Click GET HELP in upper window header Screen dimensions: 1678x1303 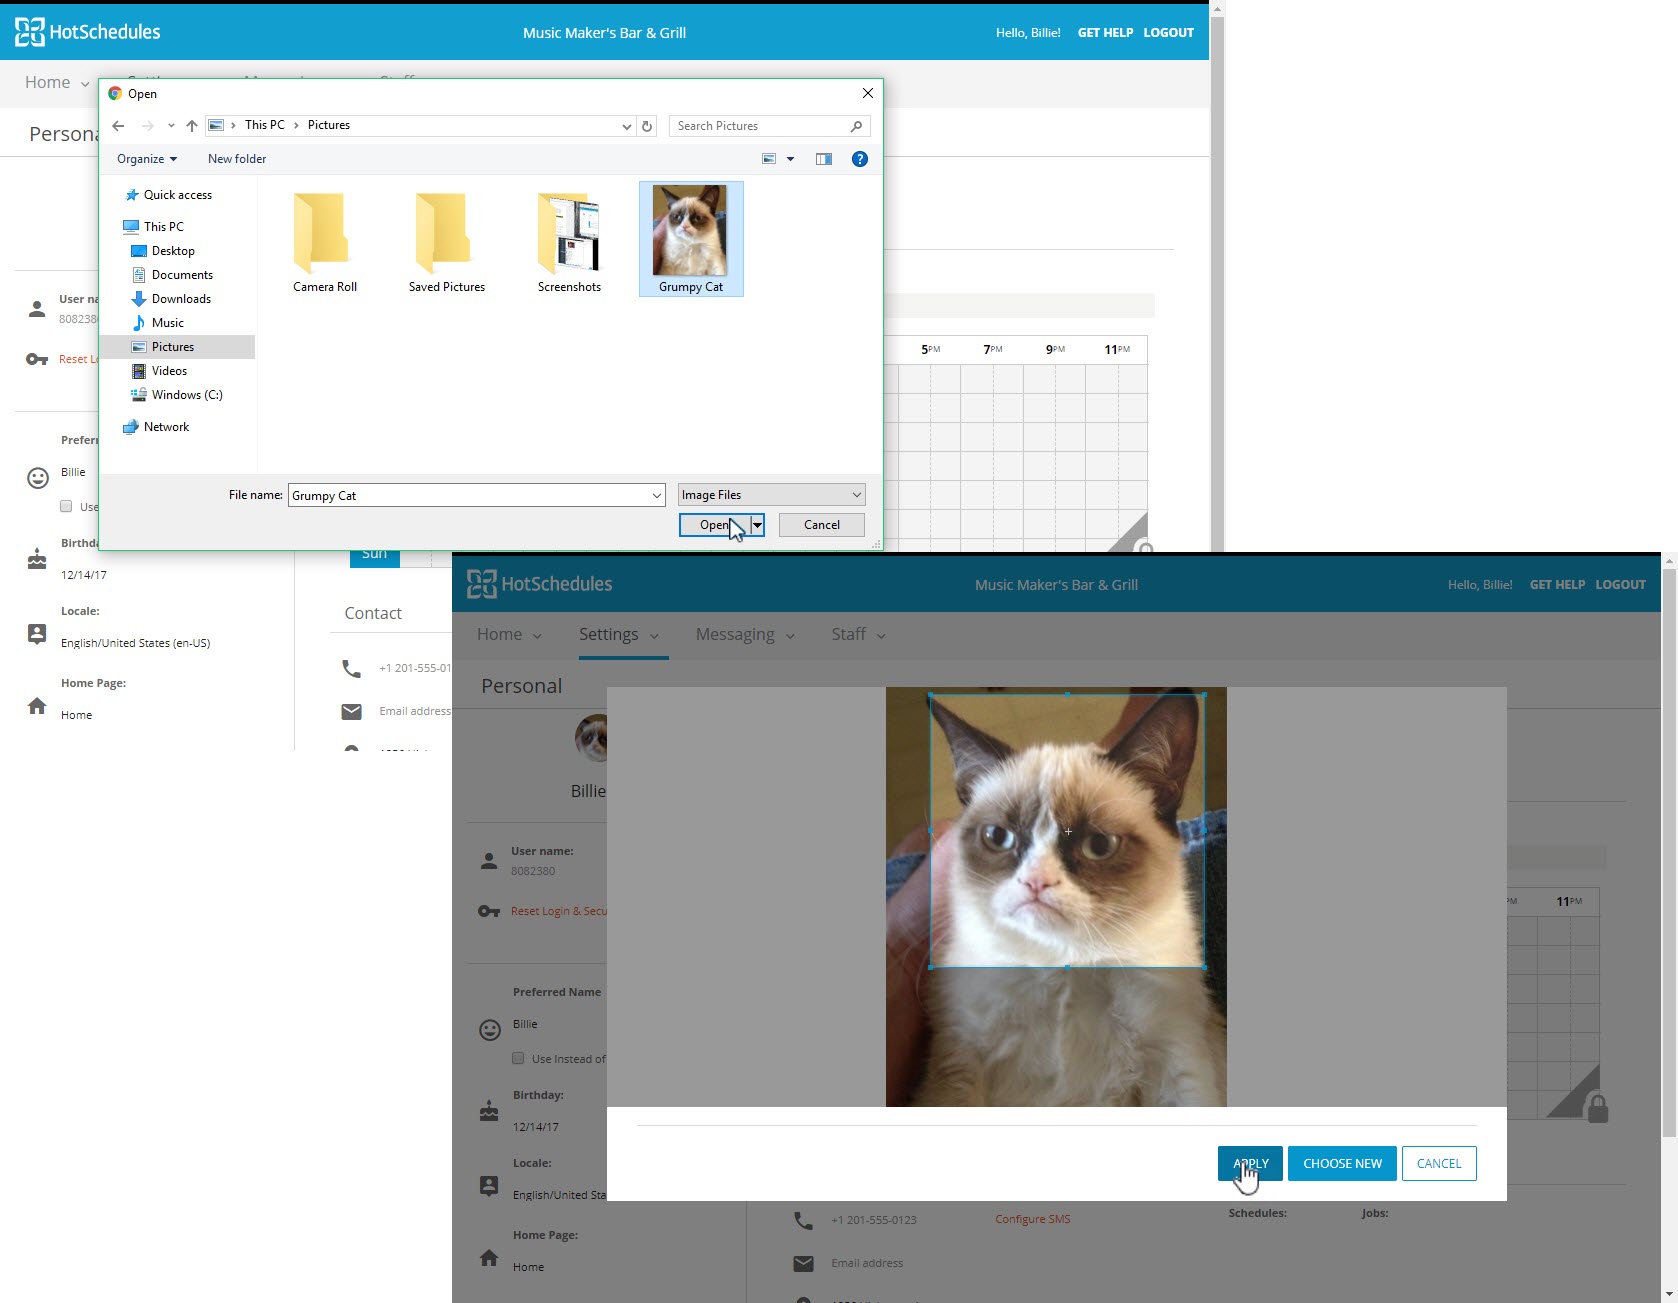pyautogui.click(x=1105, y=33)
